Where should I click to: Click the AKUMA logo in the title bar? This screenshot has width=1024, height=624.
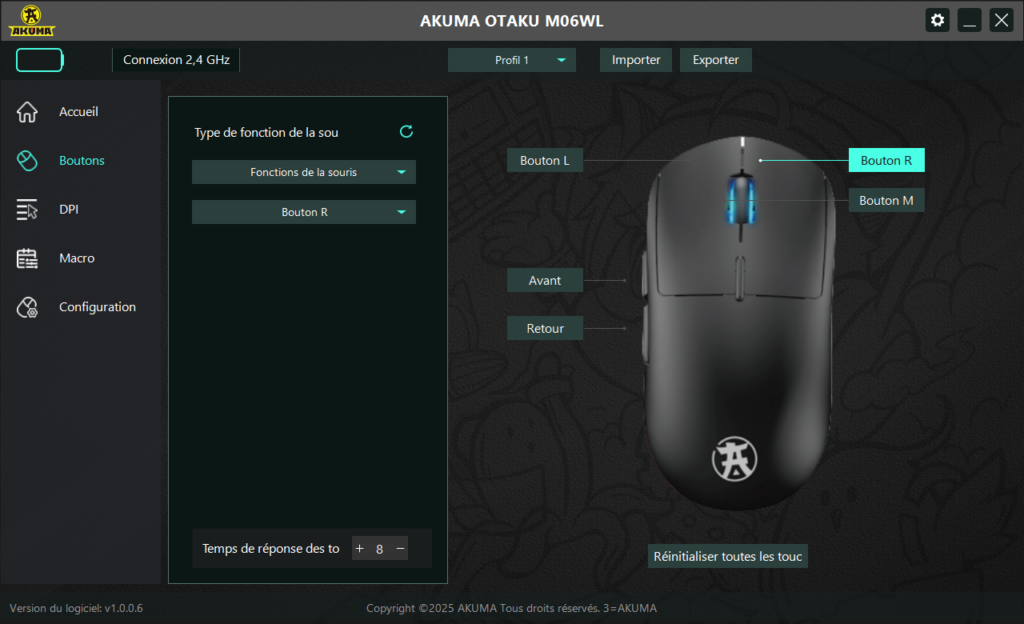click(31, 21)
